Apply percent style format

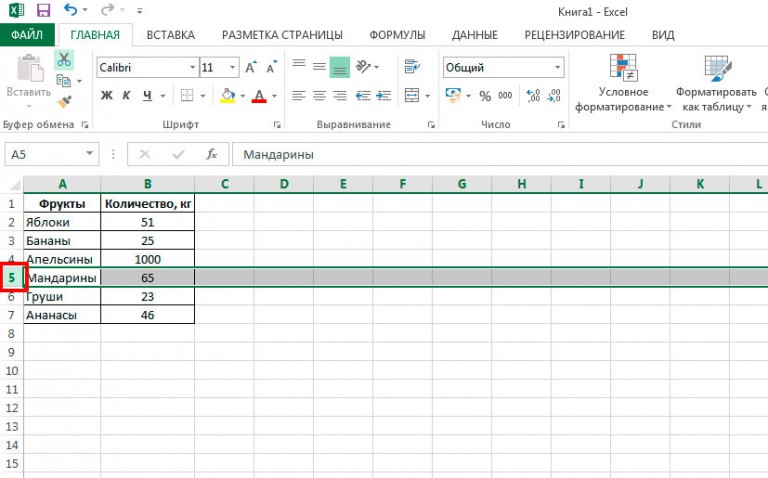click(485, 96)
